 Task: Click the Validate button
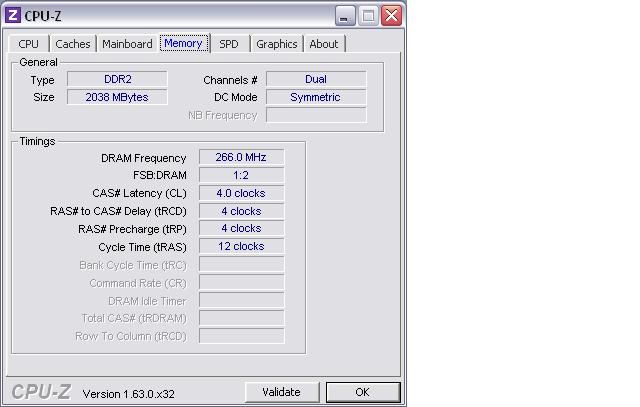coord(282,392)
